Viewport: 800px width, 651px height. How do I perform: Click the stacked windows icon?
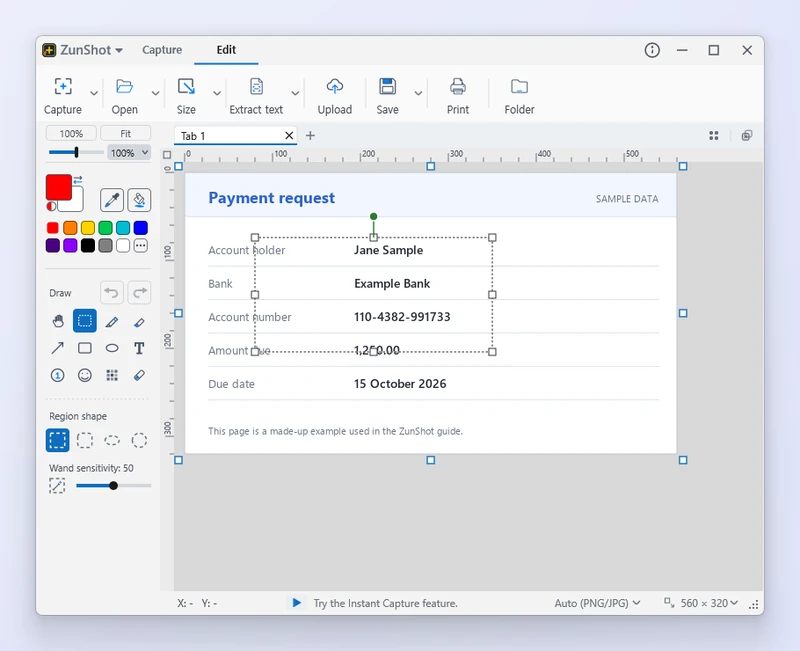coord(746,136)
